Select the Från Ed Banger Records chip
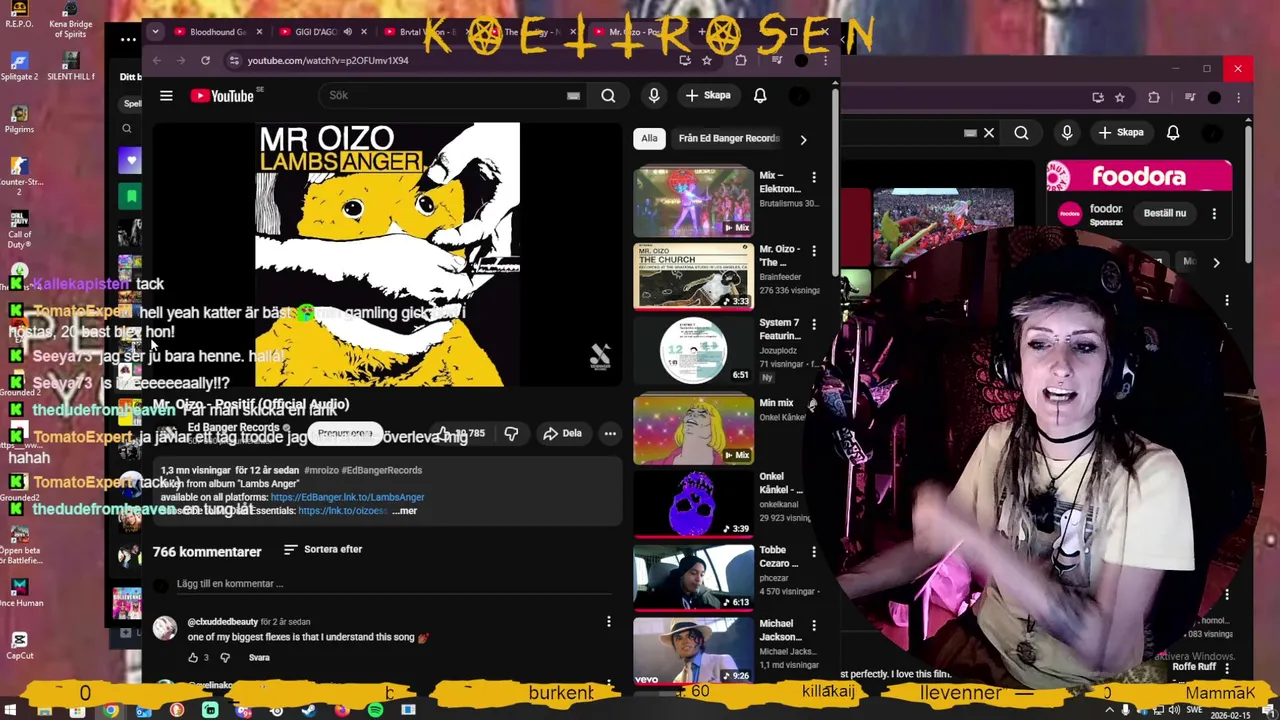 (x=729, y=138)
